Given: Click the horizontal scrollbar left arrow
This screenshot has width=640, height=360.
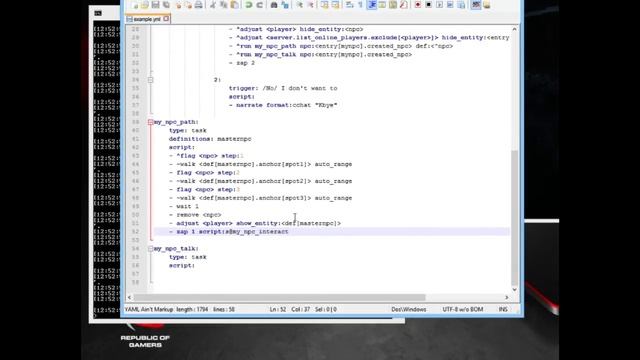Looking at the screenshot, I should [129, 298].
